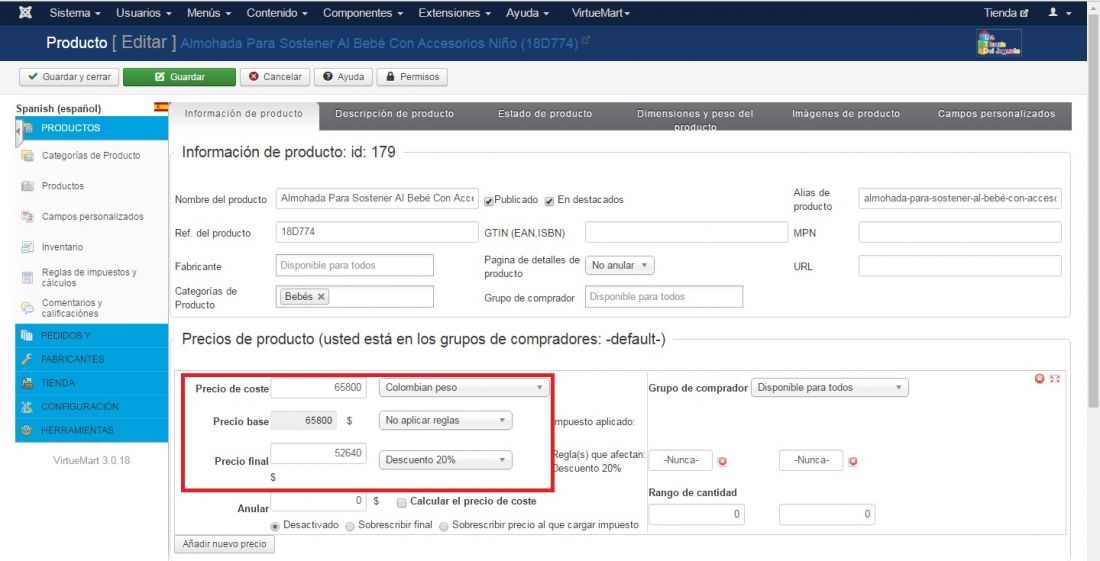Click the Joomla logo icon

[x=25, y=13]
